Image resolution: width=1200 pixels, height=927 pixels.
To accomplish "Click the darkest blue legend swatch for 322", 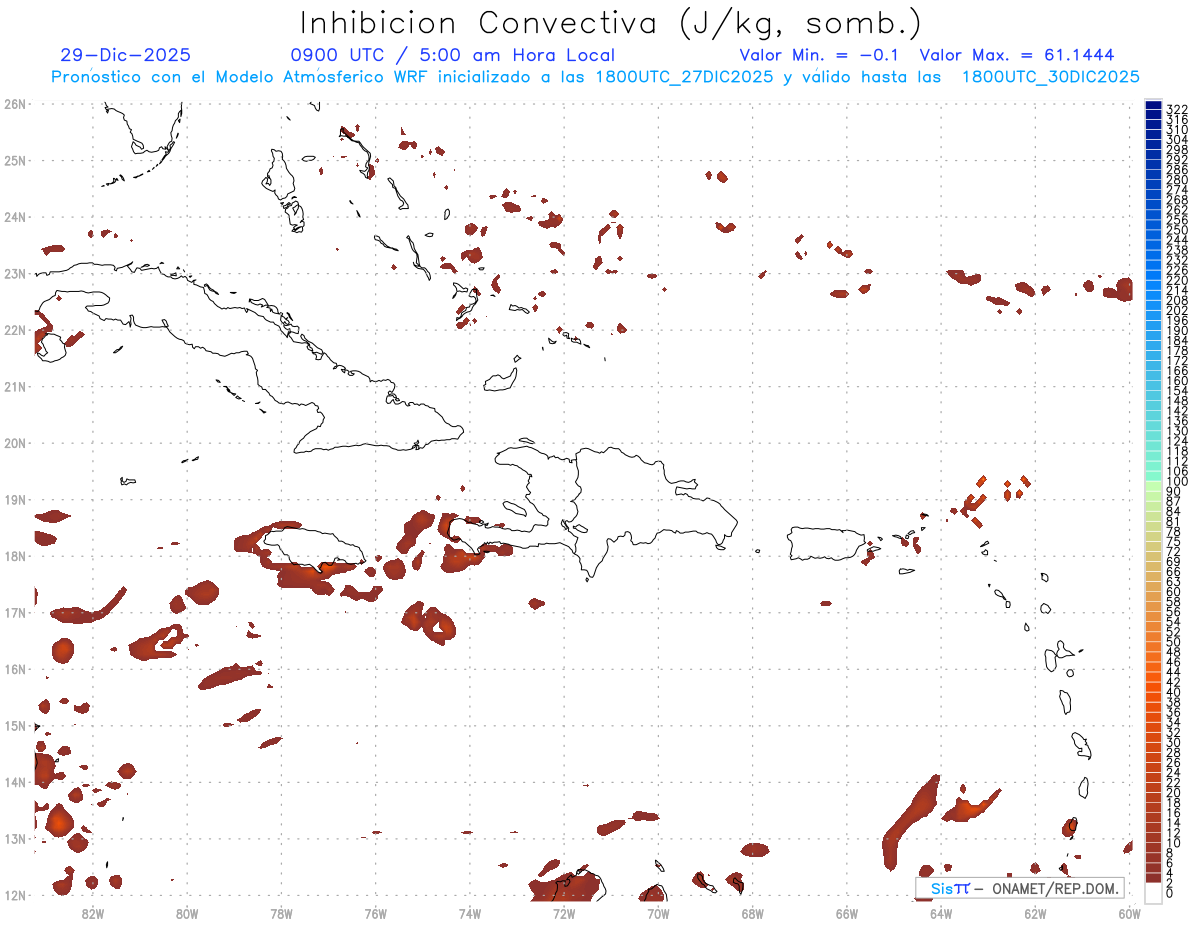I will pyautogui.click(x=1153, y=105).
